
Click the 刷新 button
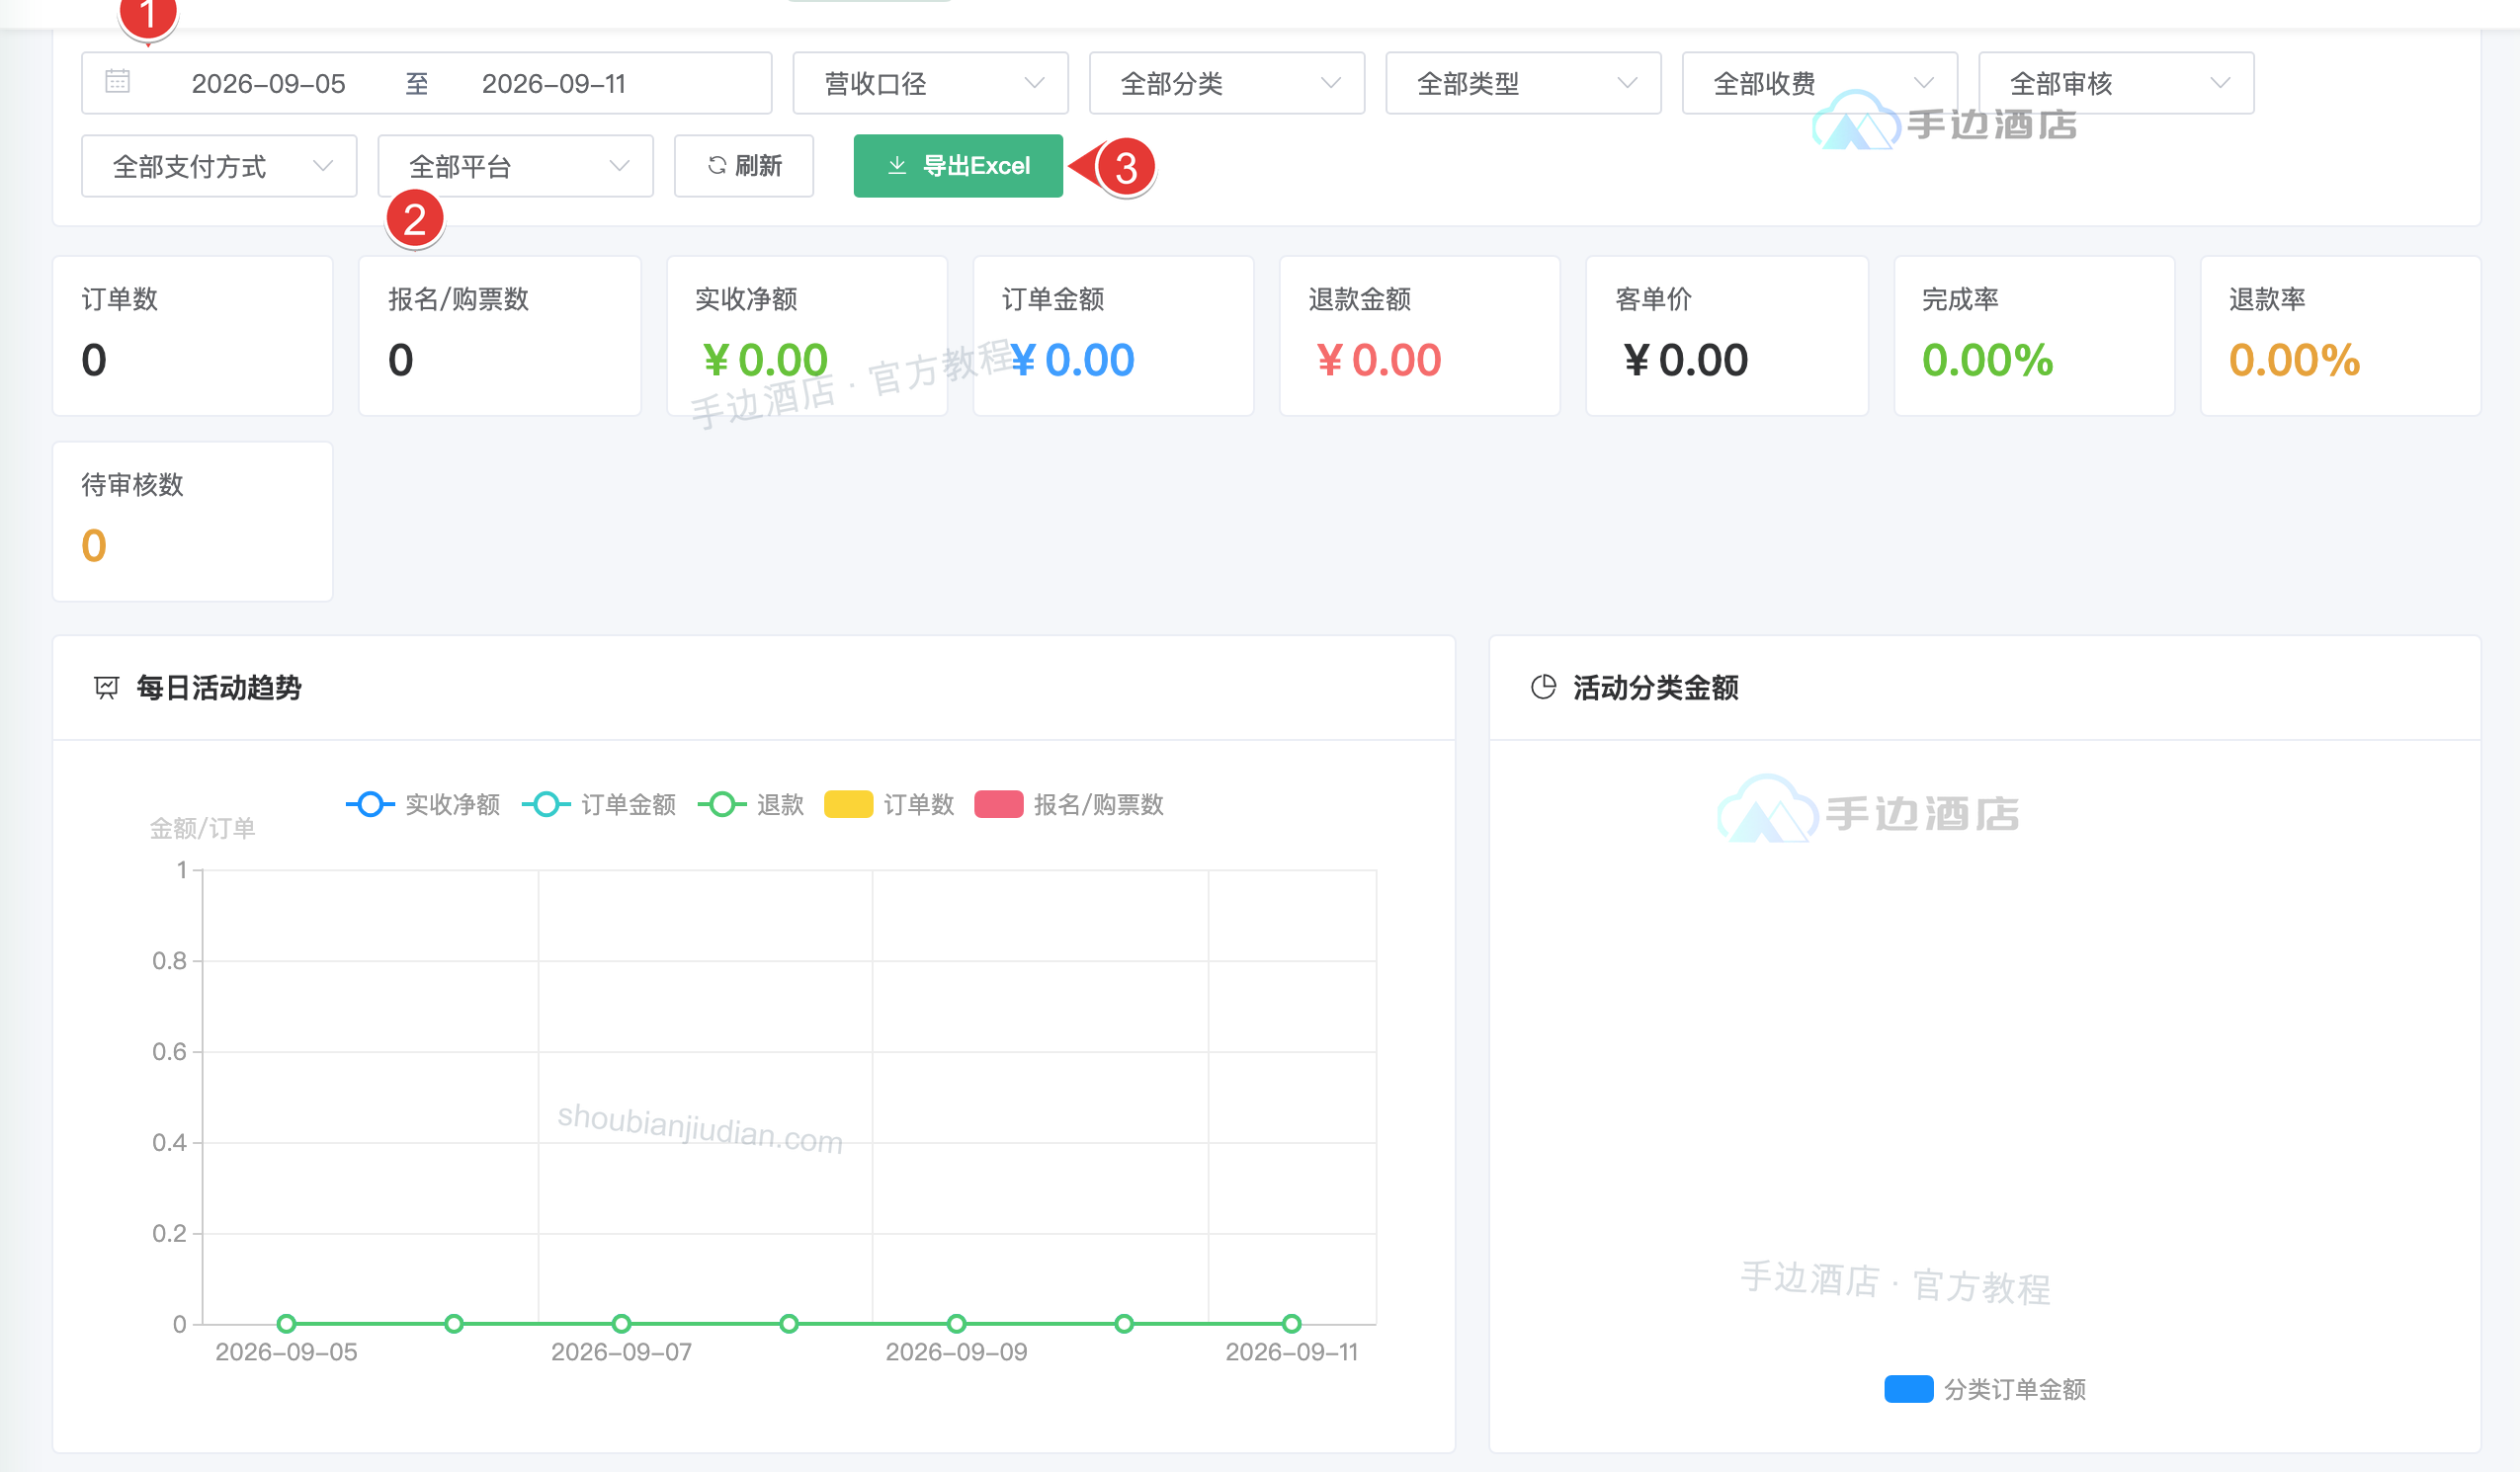click(743, 166)
